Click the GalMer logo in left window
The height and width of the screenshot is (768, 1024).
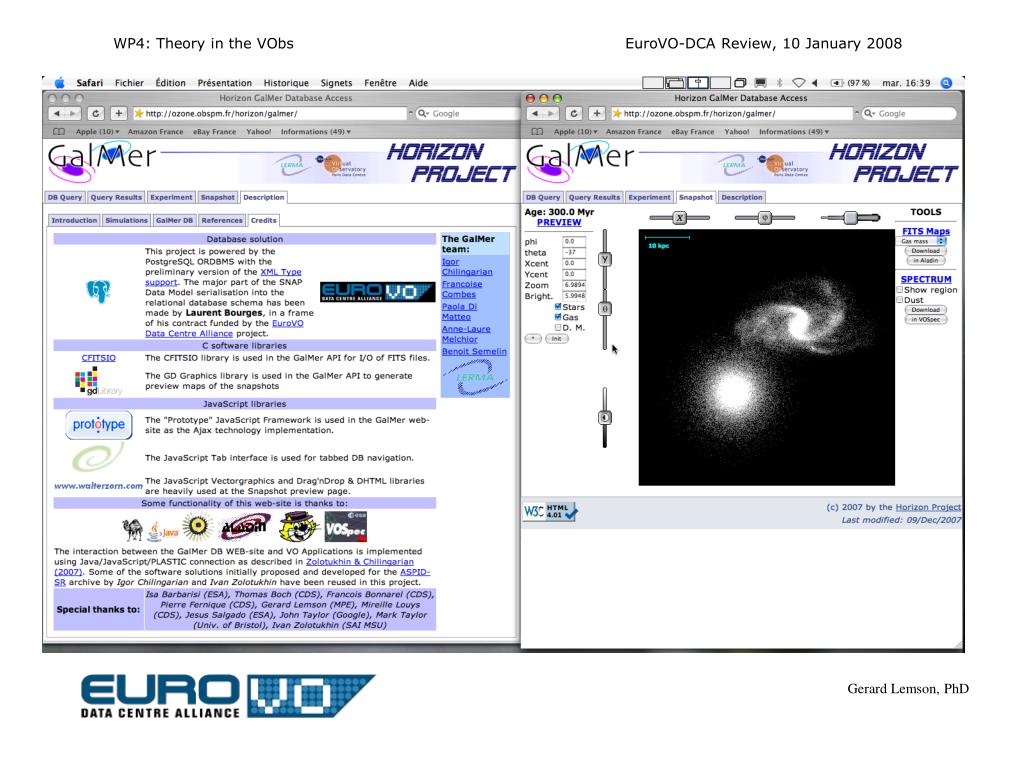click(x=101, y=160)
